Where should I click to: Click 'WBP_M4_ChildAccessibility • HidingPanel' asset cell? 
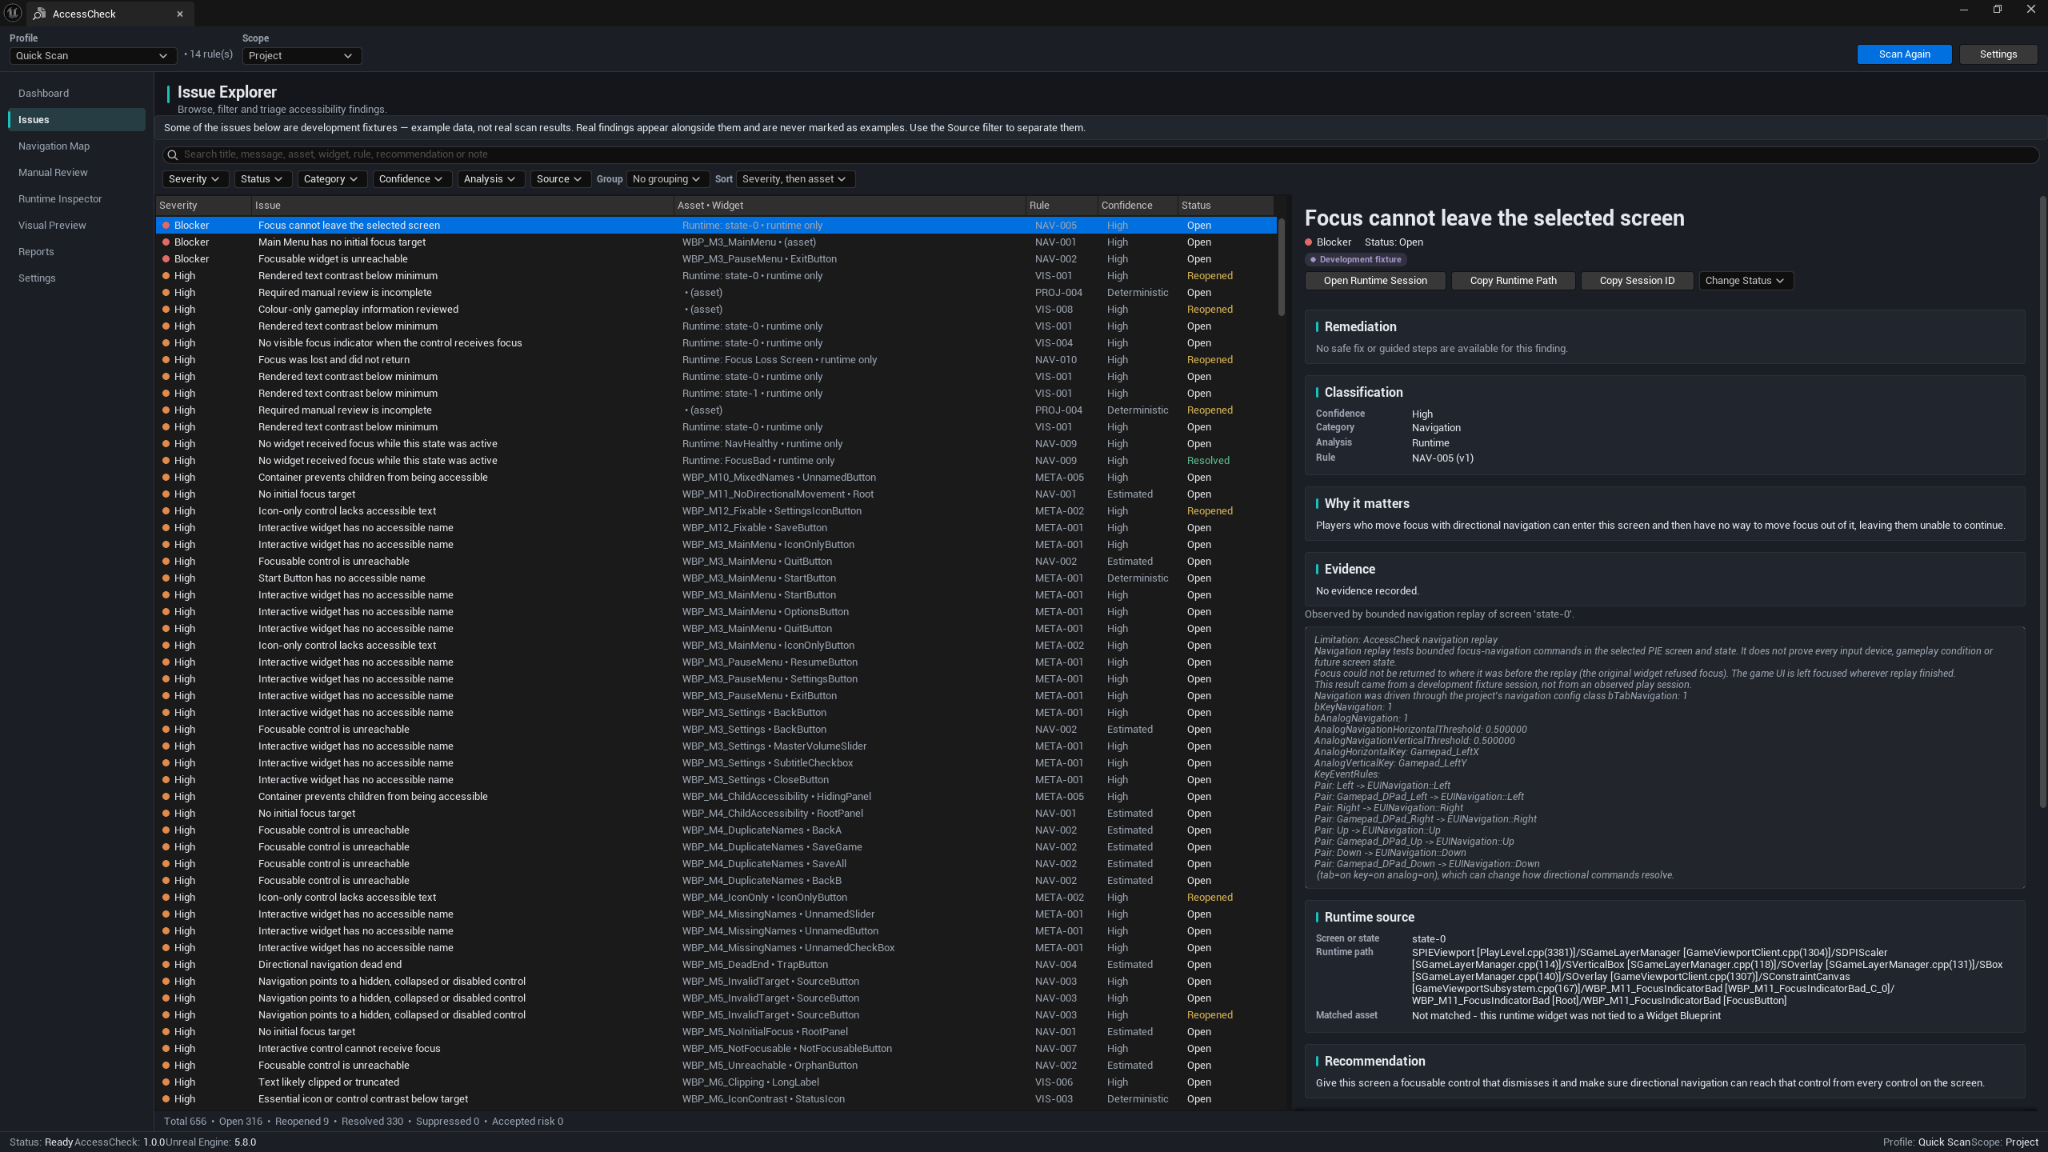[776, 797]
